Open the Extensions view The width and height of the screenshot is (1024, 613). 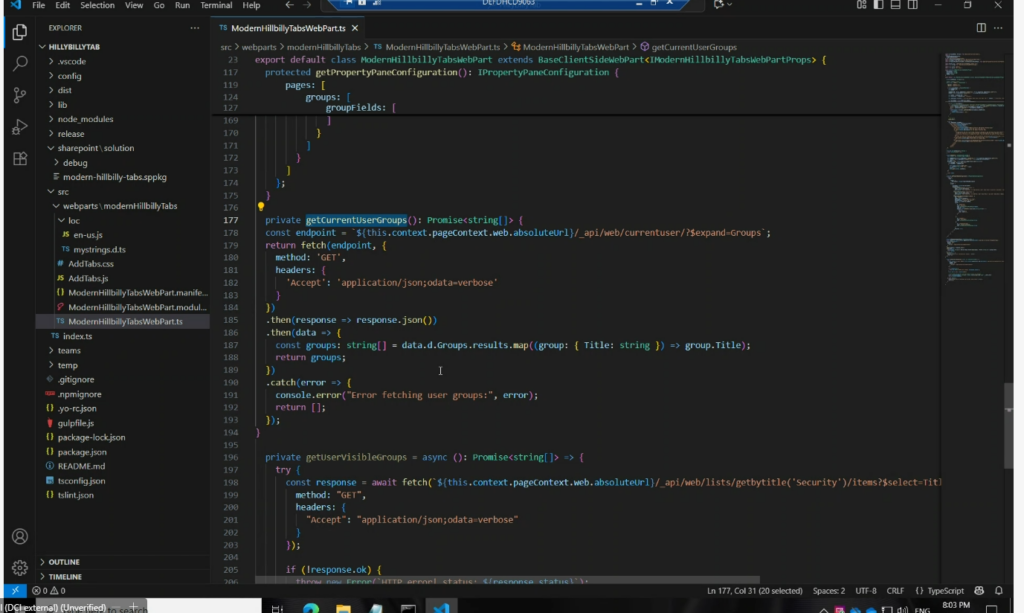20,159
